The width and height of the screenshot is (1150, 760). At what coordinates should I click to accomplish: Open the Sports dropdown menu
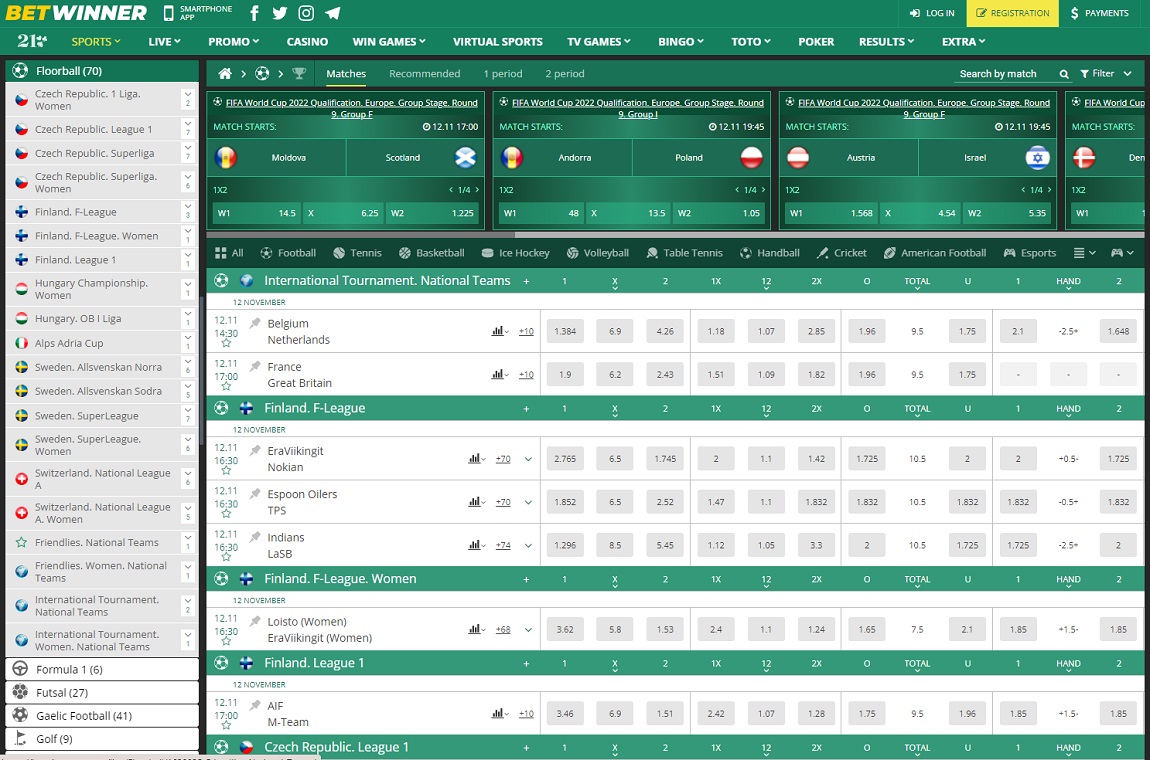point(96,42)
